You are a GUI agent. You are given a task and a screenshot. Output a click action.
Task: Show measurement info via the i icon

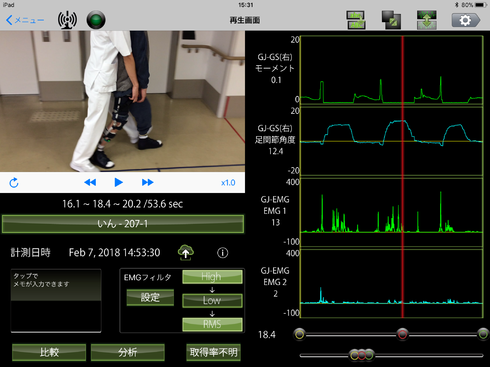223,253
